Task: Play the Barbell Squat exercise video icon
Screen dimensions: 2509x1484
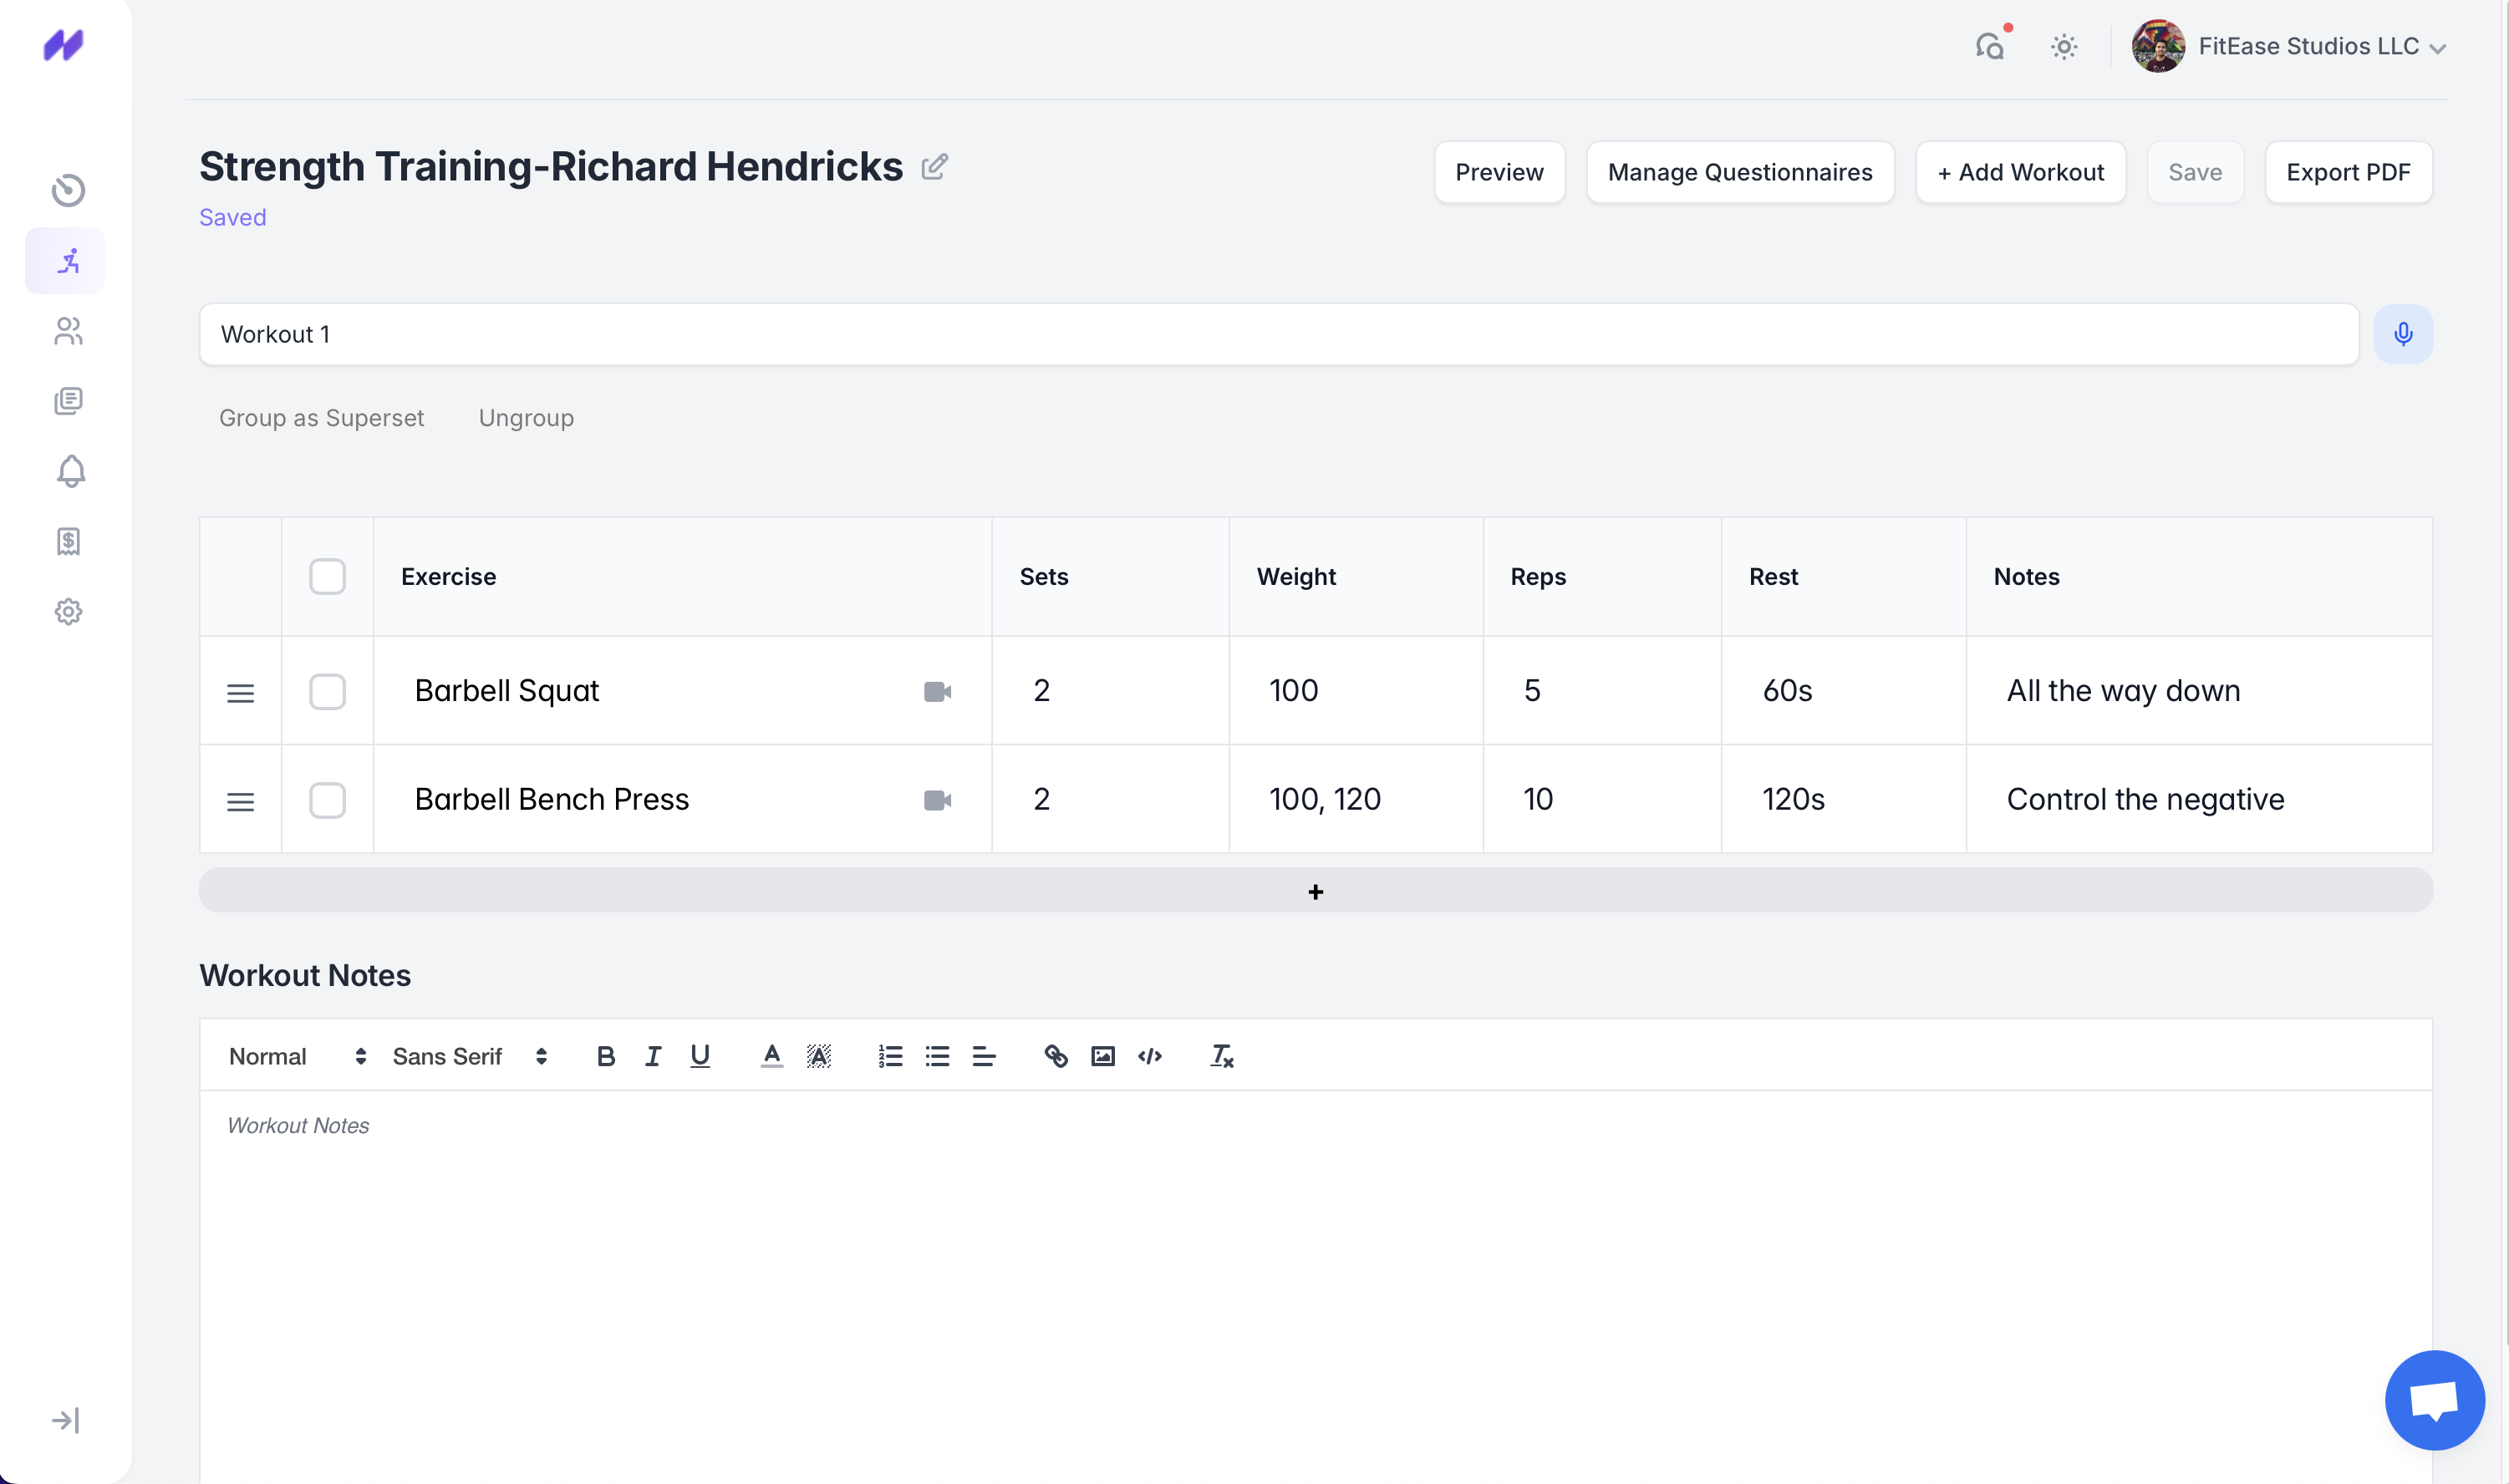Action: point(936,690)
